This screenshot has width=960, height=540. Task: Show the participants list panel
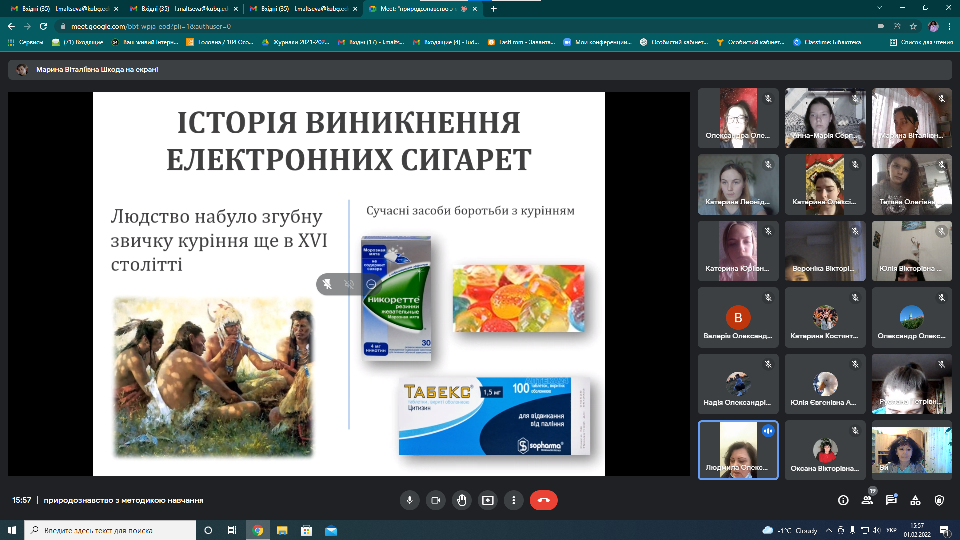click(867, 500)
